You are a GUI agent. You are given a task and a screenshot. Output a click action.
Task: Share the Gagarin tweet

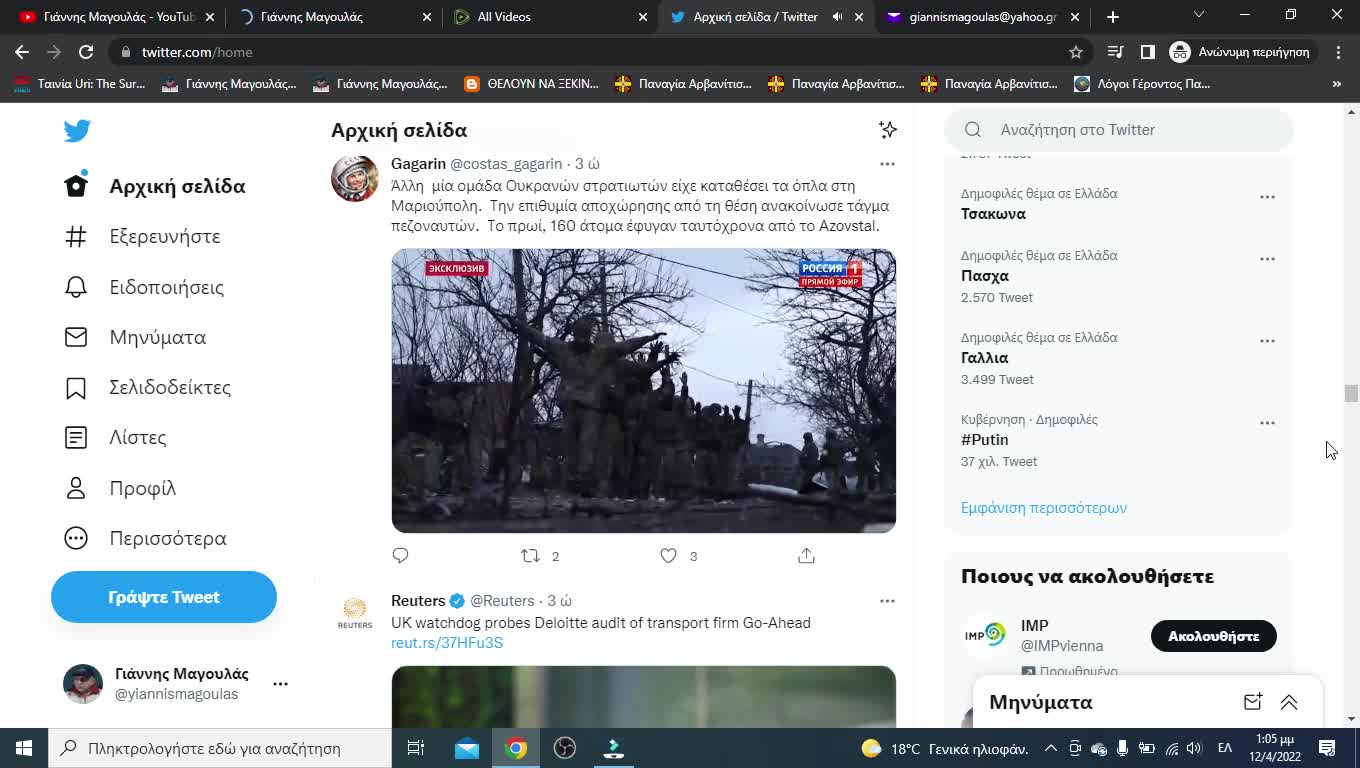807,556
